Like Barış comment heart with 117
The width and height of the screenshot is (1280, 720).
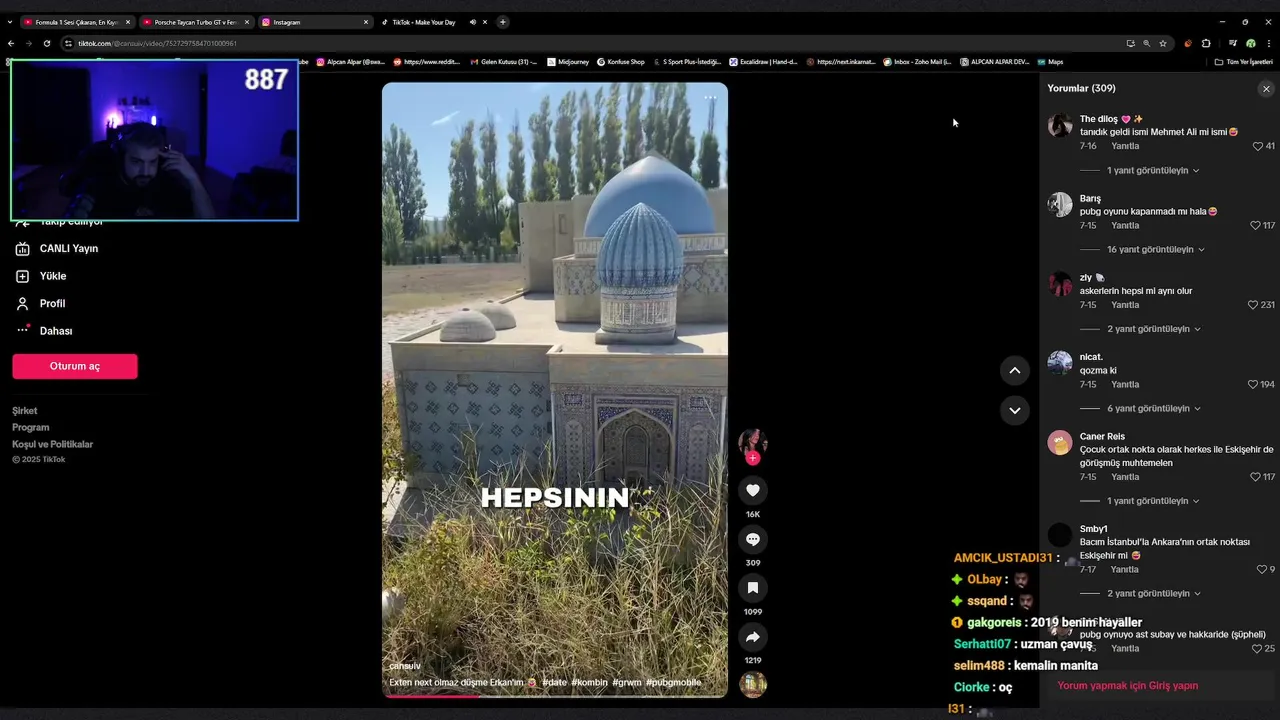point(1256,226)
